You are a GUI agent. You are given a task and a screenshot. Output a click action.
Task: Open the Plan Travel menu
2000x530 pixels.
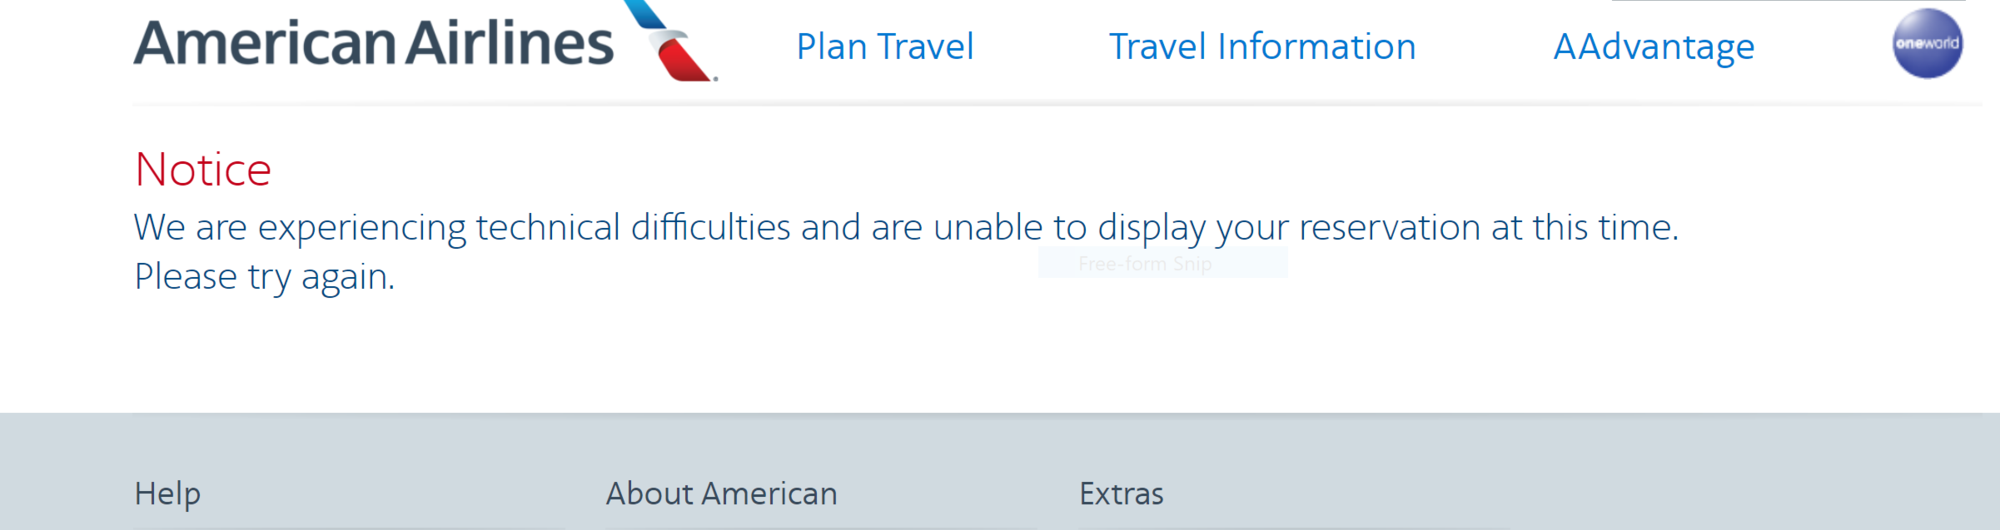click(x=885, y=47)
